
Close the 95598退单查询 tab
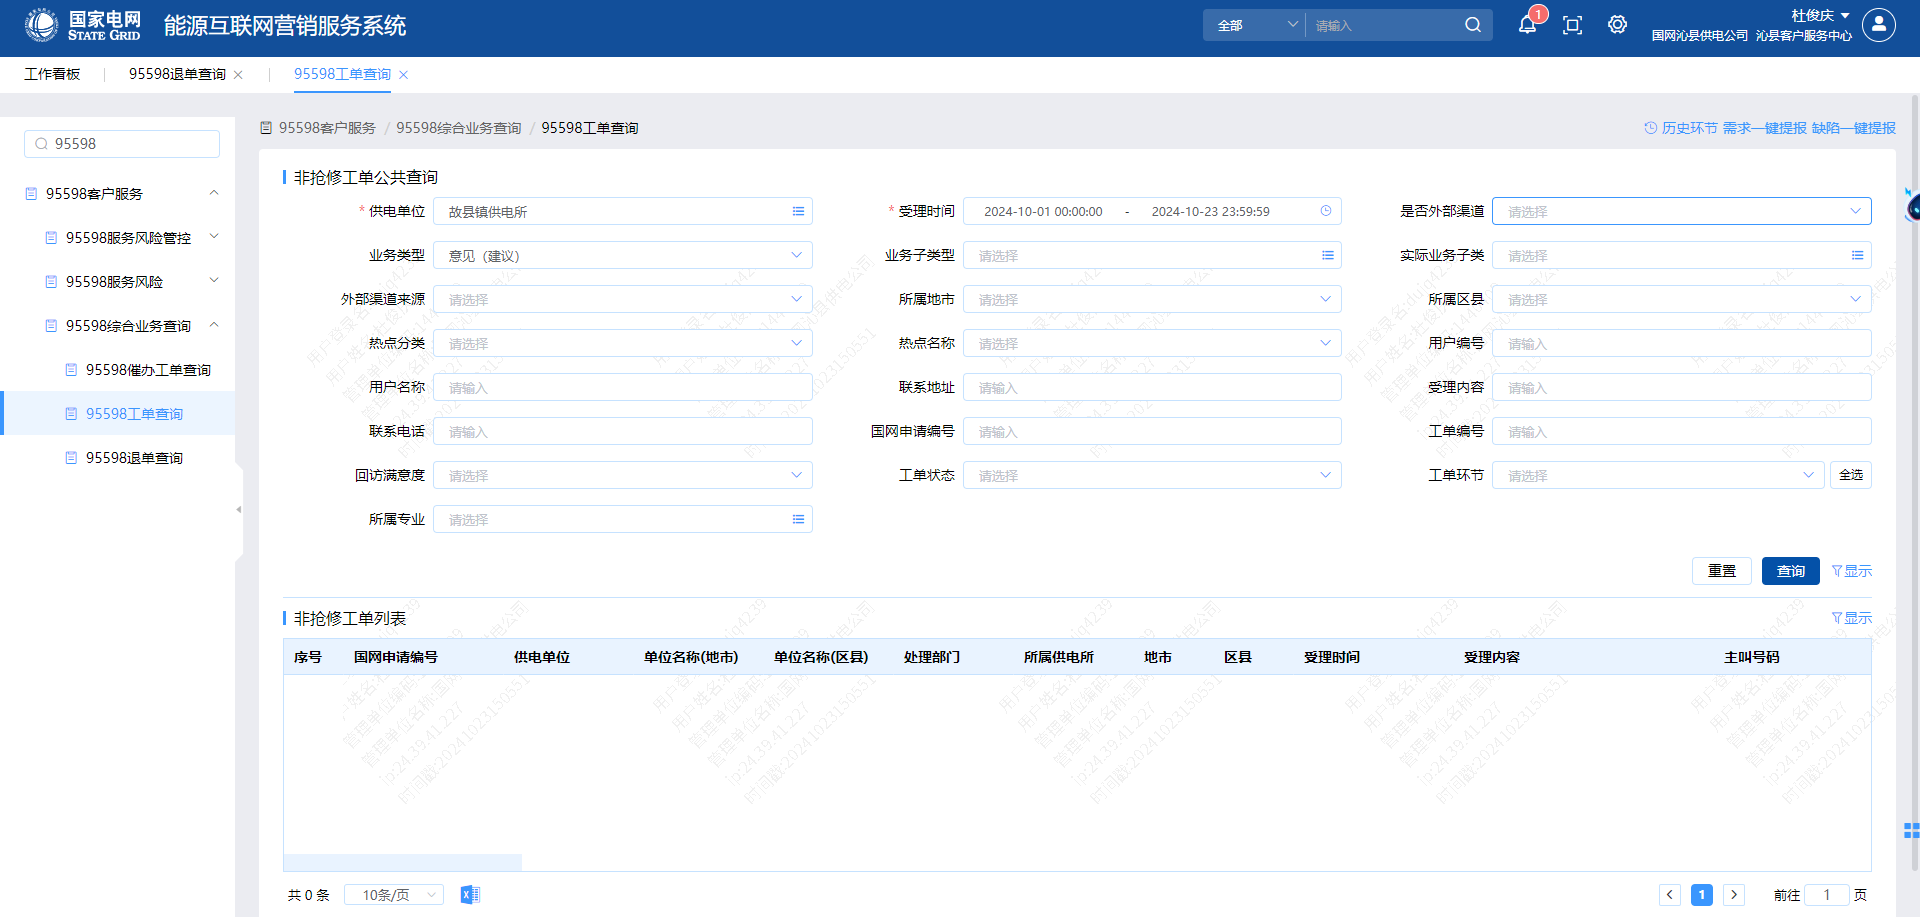pyautogui.click(x=238, y=75)
